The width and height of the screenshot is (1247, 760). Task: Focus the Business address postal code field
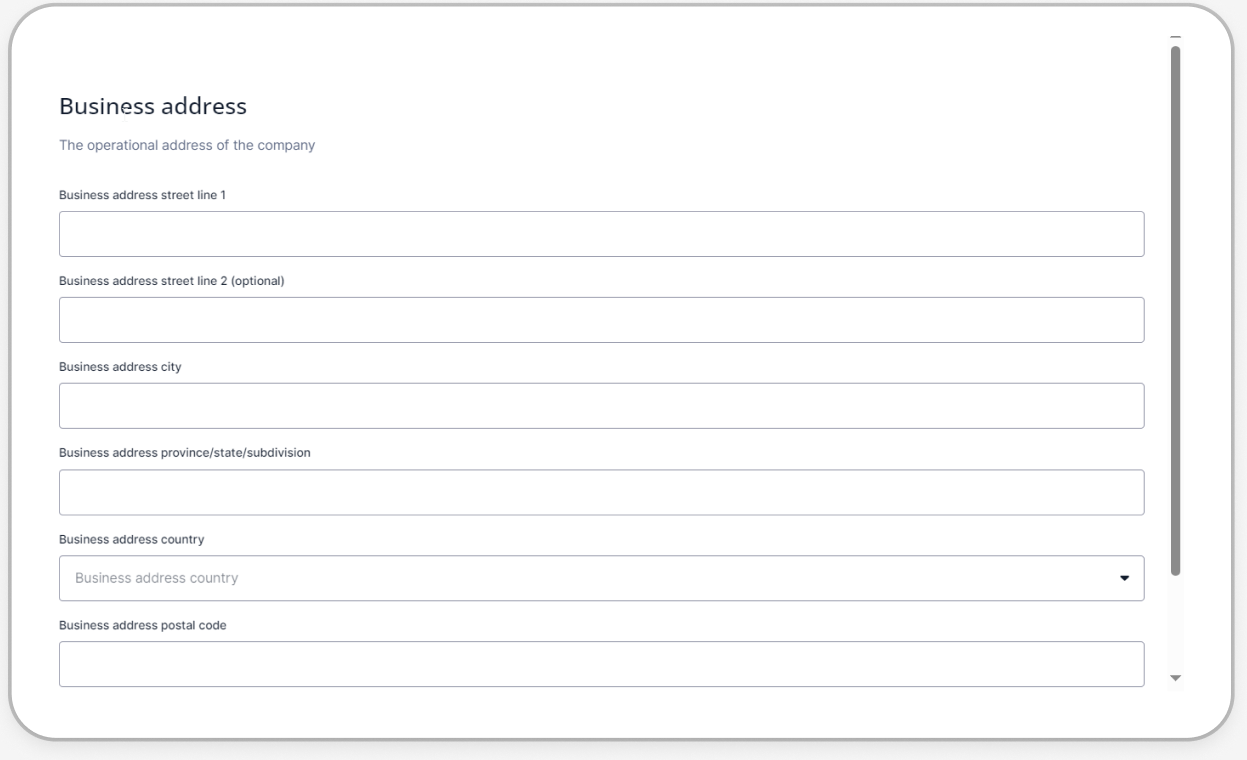(601, 664)
